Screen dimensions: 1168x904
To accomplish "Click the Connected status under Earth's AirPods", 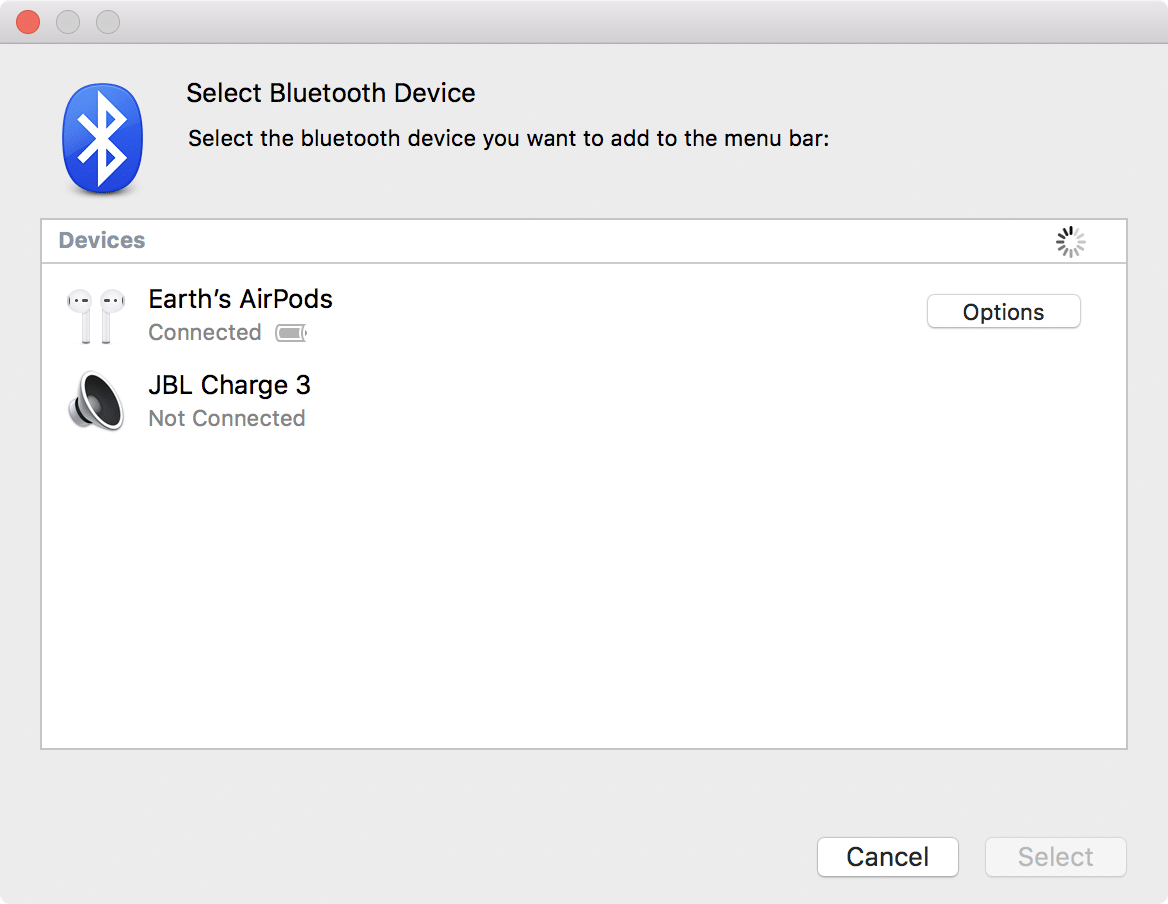I will tap(205, 332).
